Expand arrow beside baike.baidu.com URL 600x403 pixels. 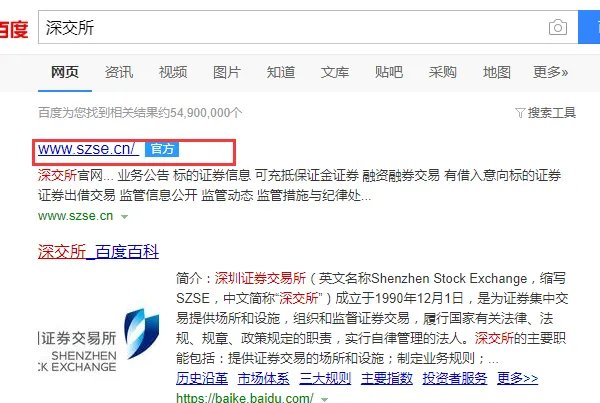pyautogui.click(x=324, y=399)
